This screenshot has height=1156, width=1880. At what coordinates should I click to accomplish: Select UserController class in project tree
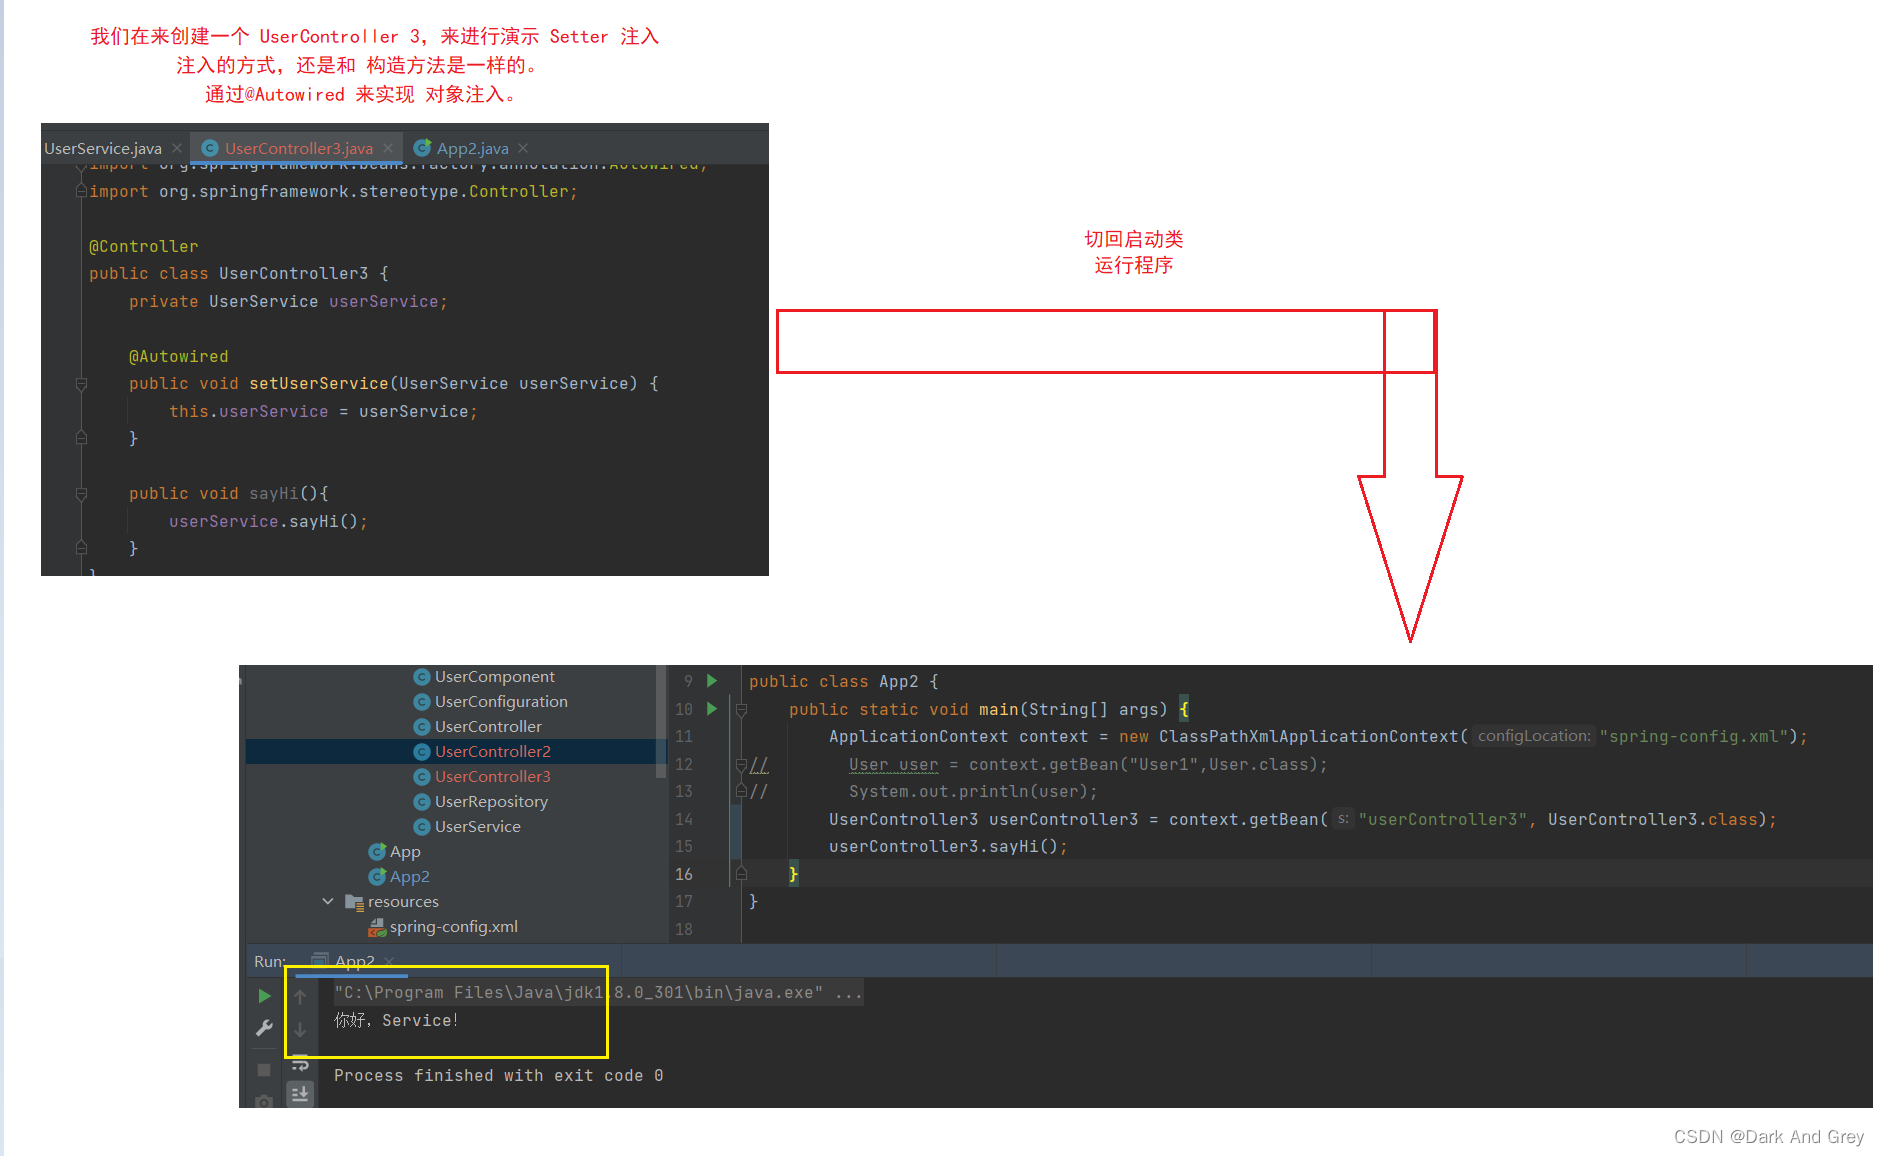click(488, 727)
